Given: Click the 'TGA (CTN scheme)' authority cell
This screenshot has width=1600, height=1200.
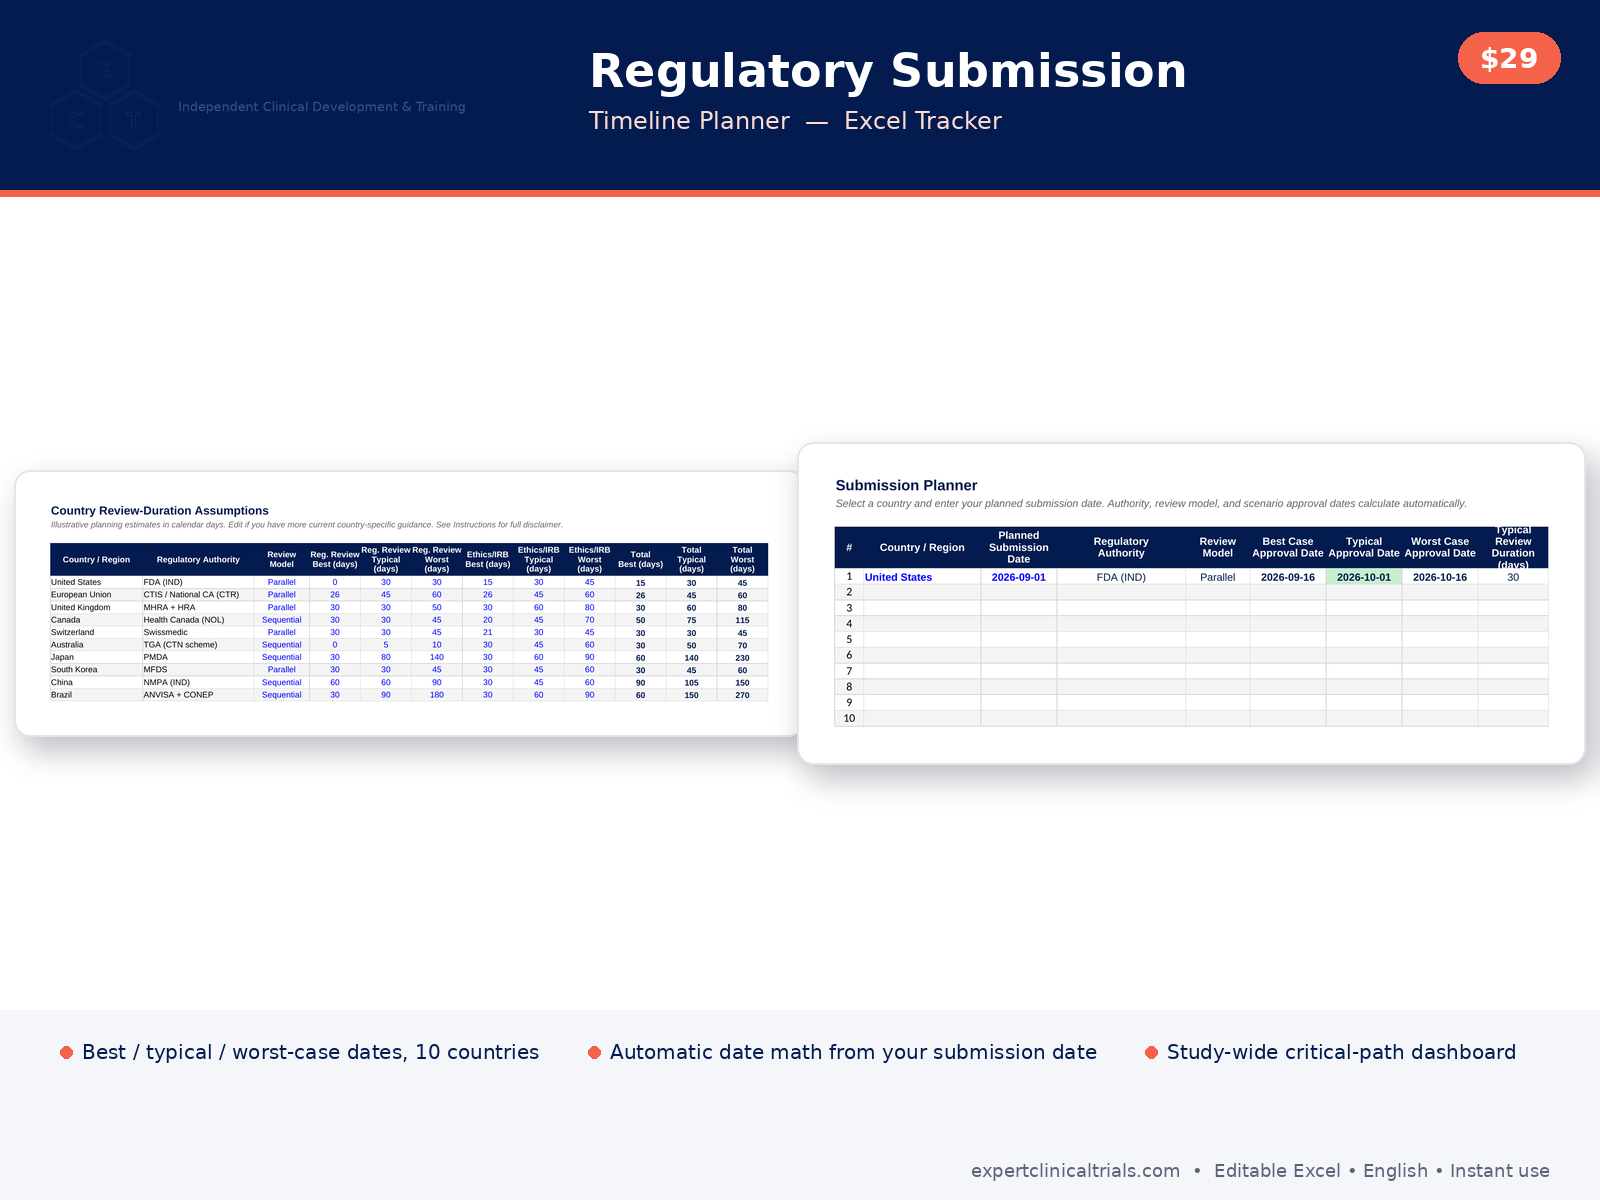Looking at the screenshot, I should point(198,645).
